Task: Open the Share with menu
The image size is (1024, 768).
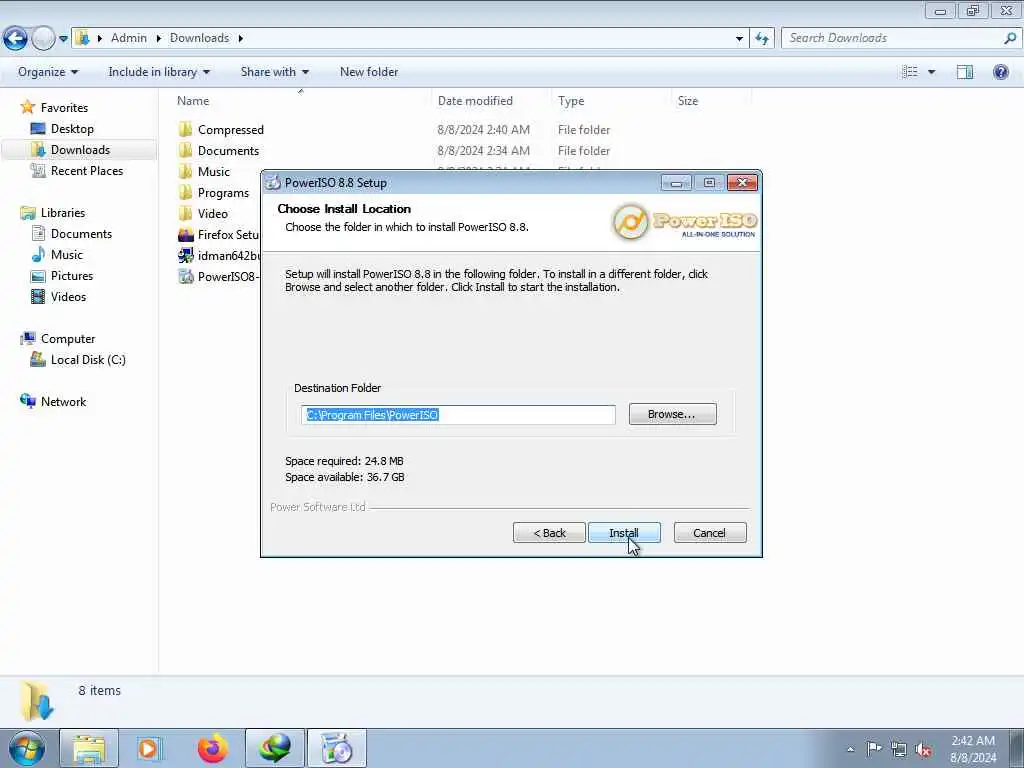Action: (x=274, y=72)
